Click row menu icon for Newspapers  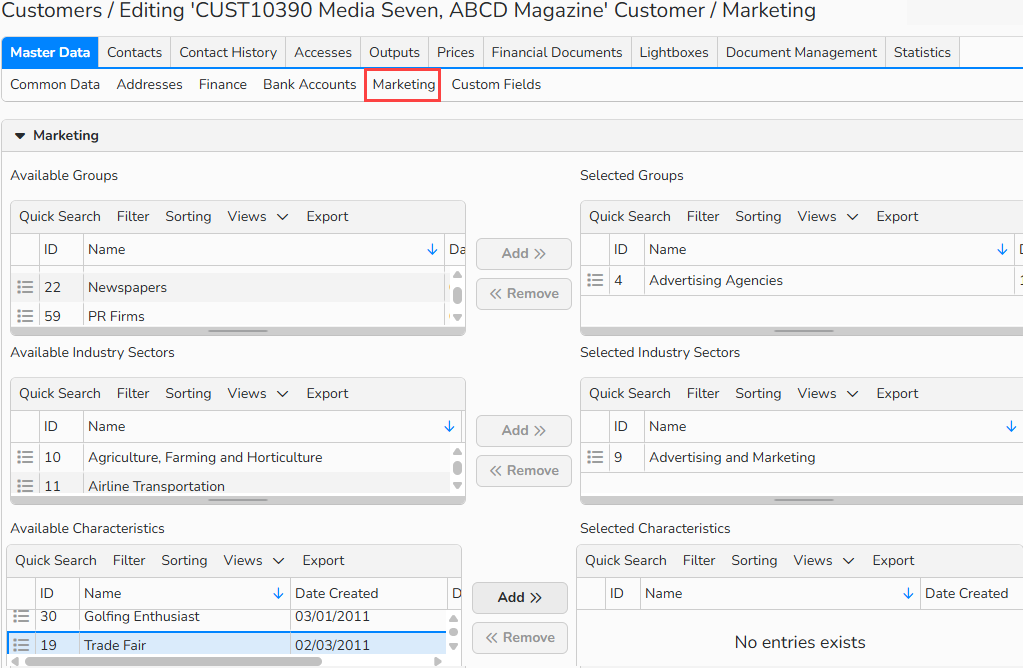pyautogui.click(x=25, y=287)
